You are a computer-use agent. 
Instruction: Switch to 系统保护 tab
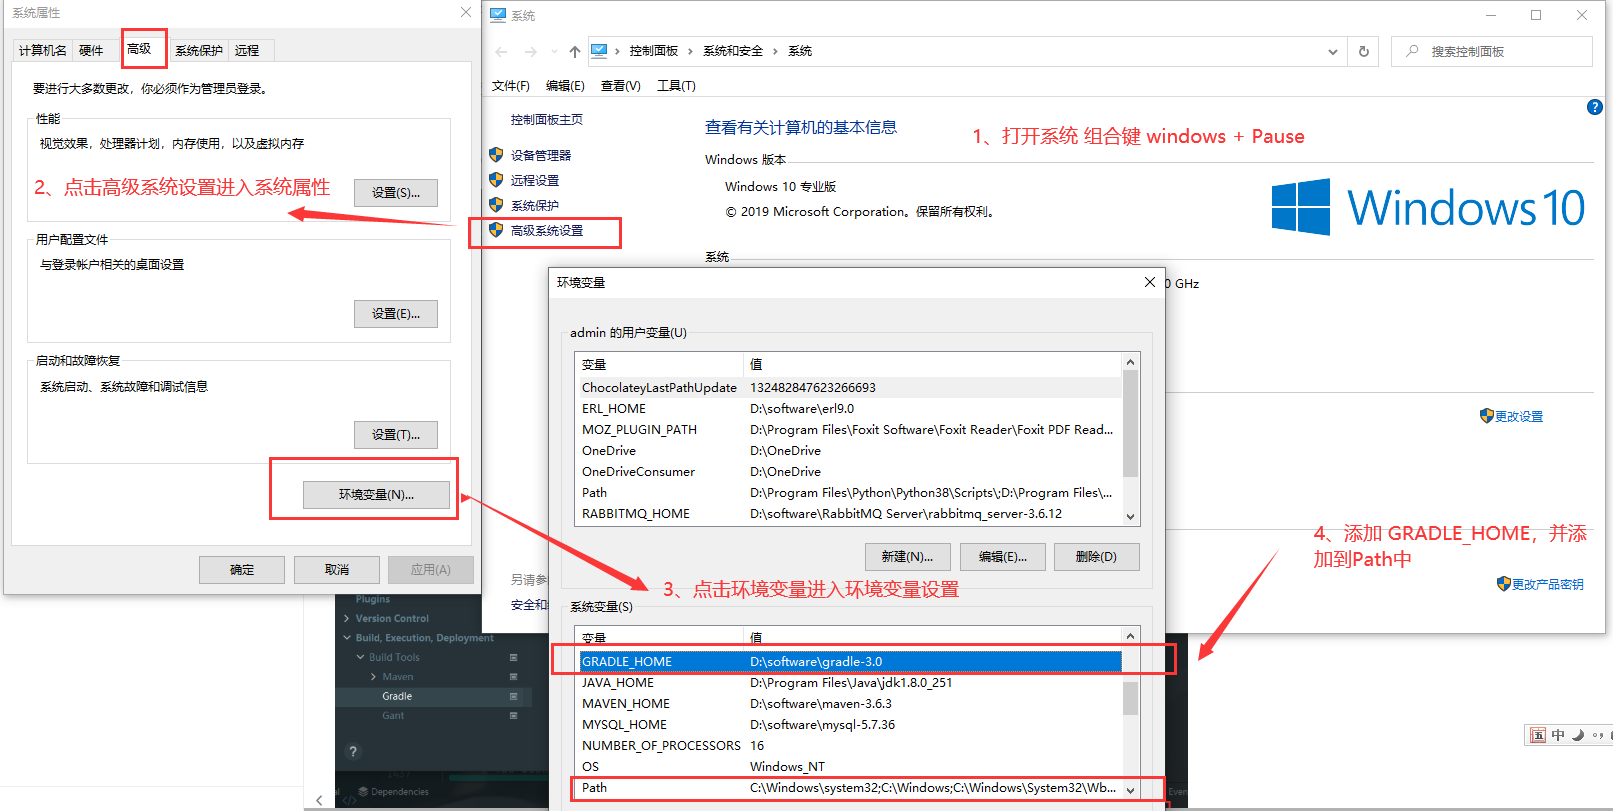[199, 50]
